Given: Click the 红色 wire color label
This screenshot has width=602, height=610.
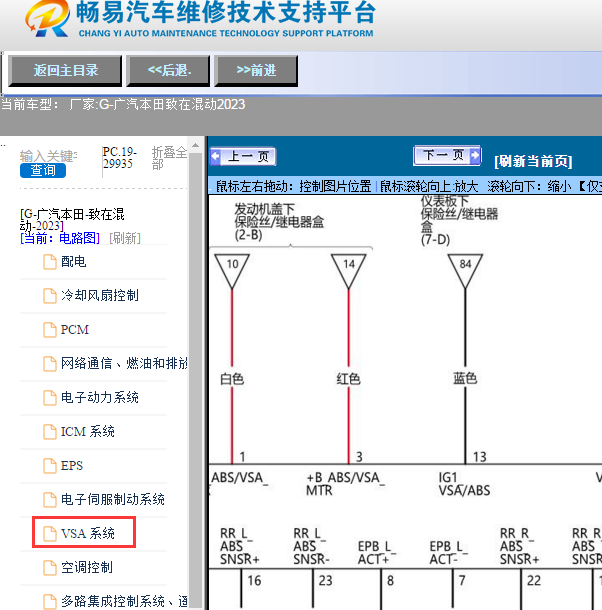Looking at the screenshot, I should coord(348,379).
